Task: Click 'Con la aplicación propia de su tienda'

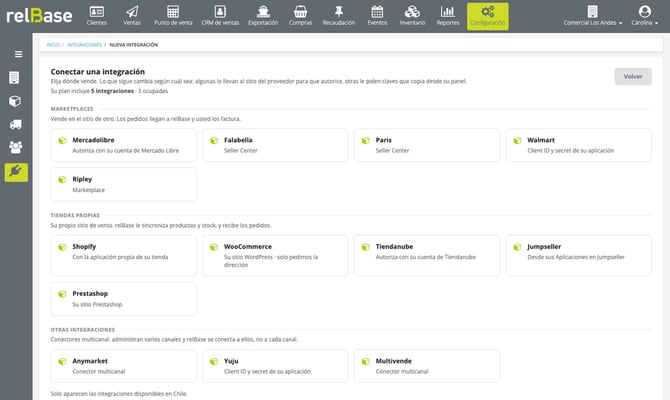Action: (120, 257)
